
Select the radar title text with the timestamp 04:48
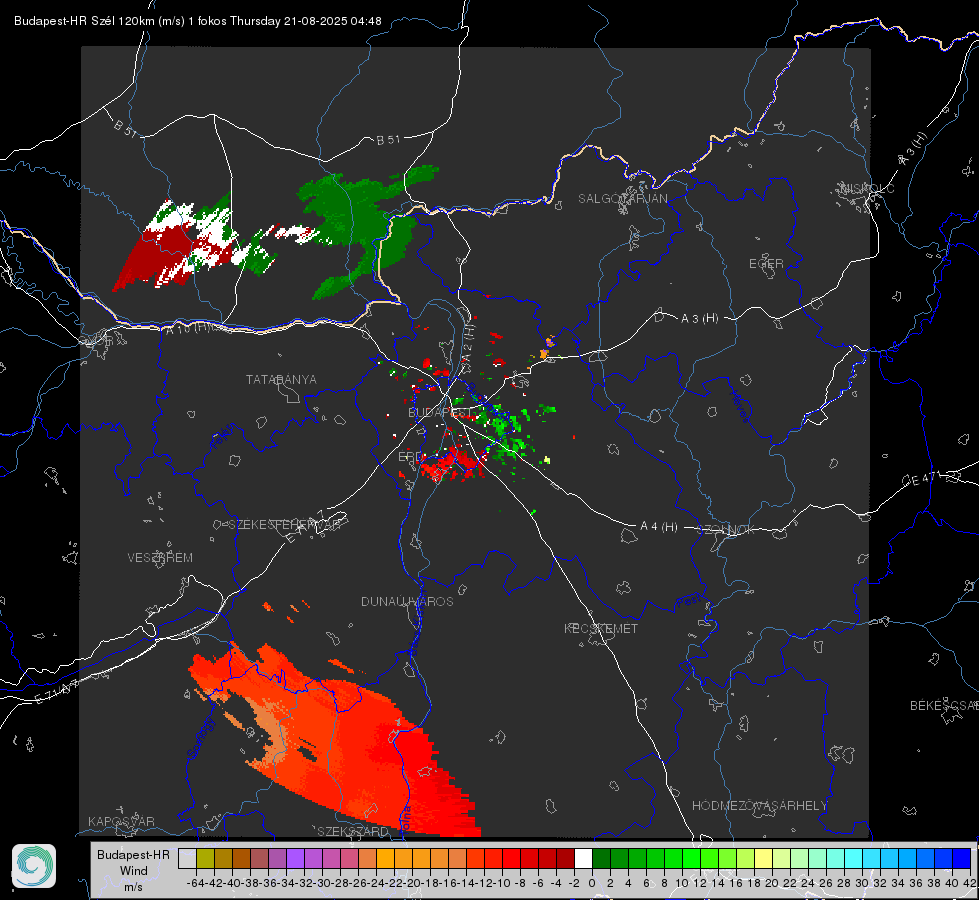tap(198, 21)
